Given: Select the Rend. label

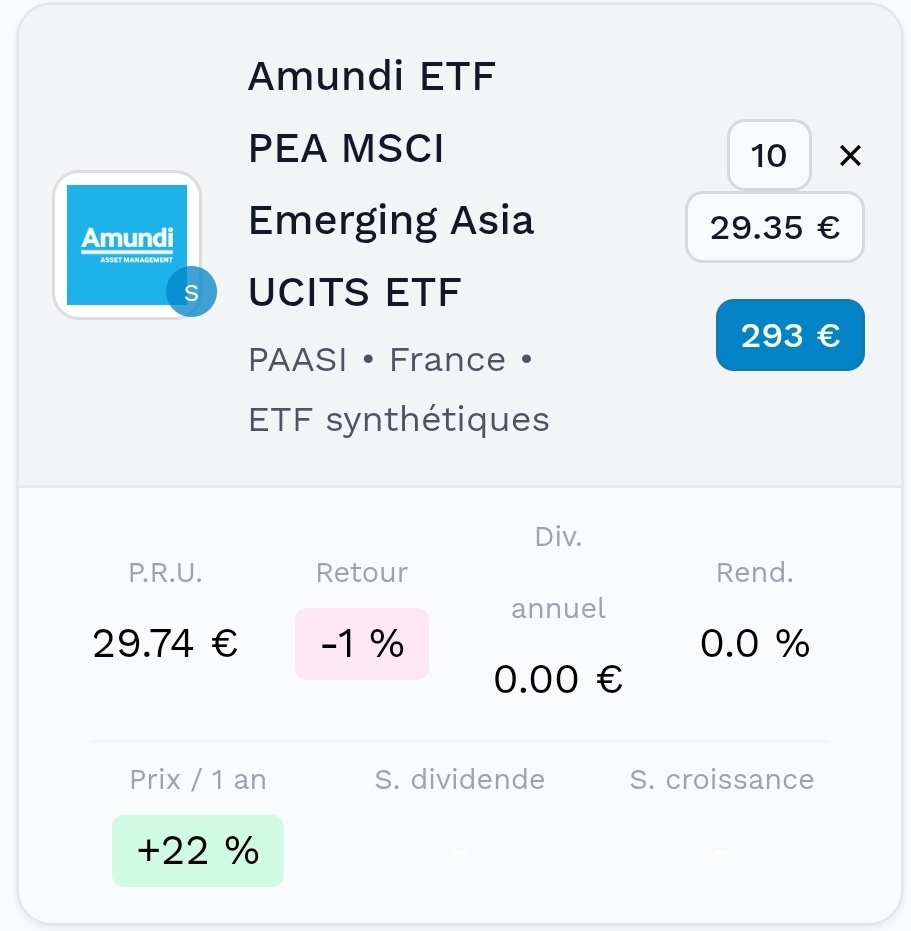Looking at the screenshot, I should tap(754, 573).
